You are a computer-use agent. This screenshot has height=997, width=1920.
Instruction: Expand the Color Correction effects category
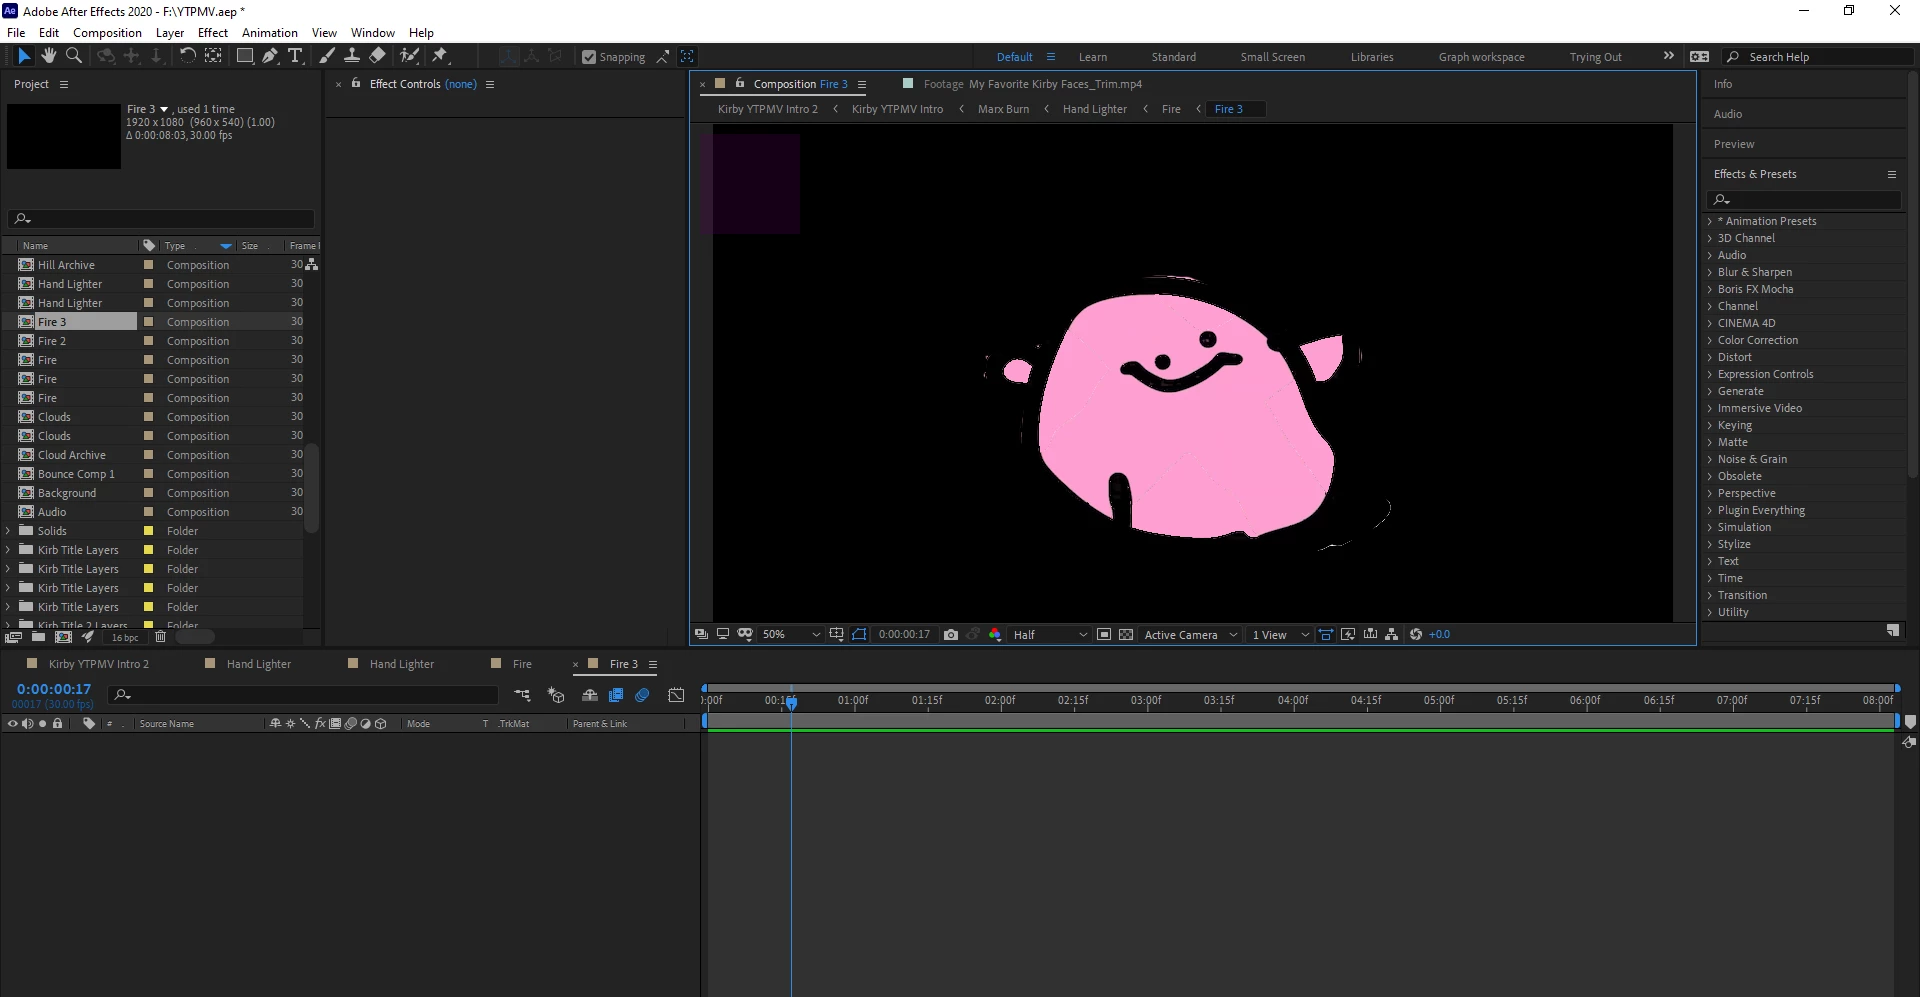pyautogui.click(x=1710, y=340)
